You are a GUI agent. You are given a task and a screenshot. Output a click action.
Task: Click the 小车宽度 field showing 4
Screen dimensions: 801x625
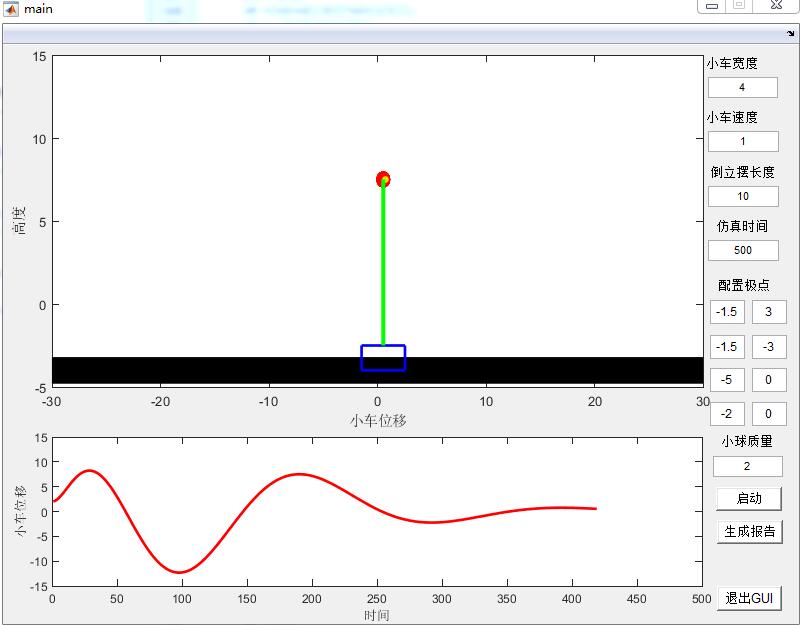tap(743, 87)
